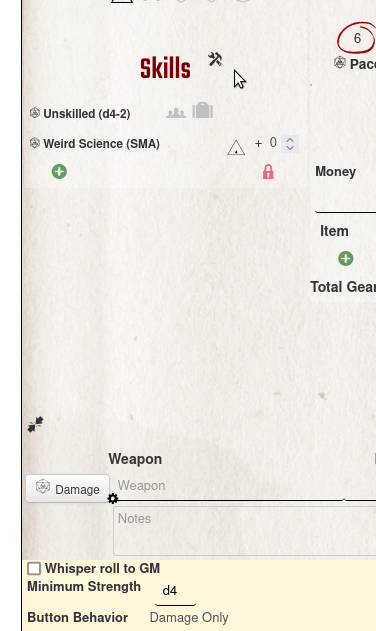This screenshot has height=631, width=376.
Task: Open weapon settings gear icon
Action: pos(113,499)
